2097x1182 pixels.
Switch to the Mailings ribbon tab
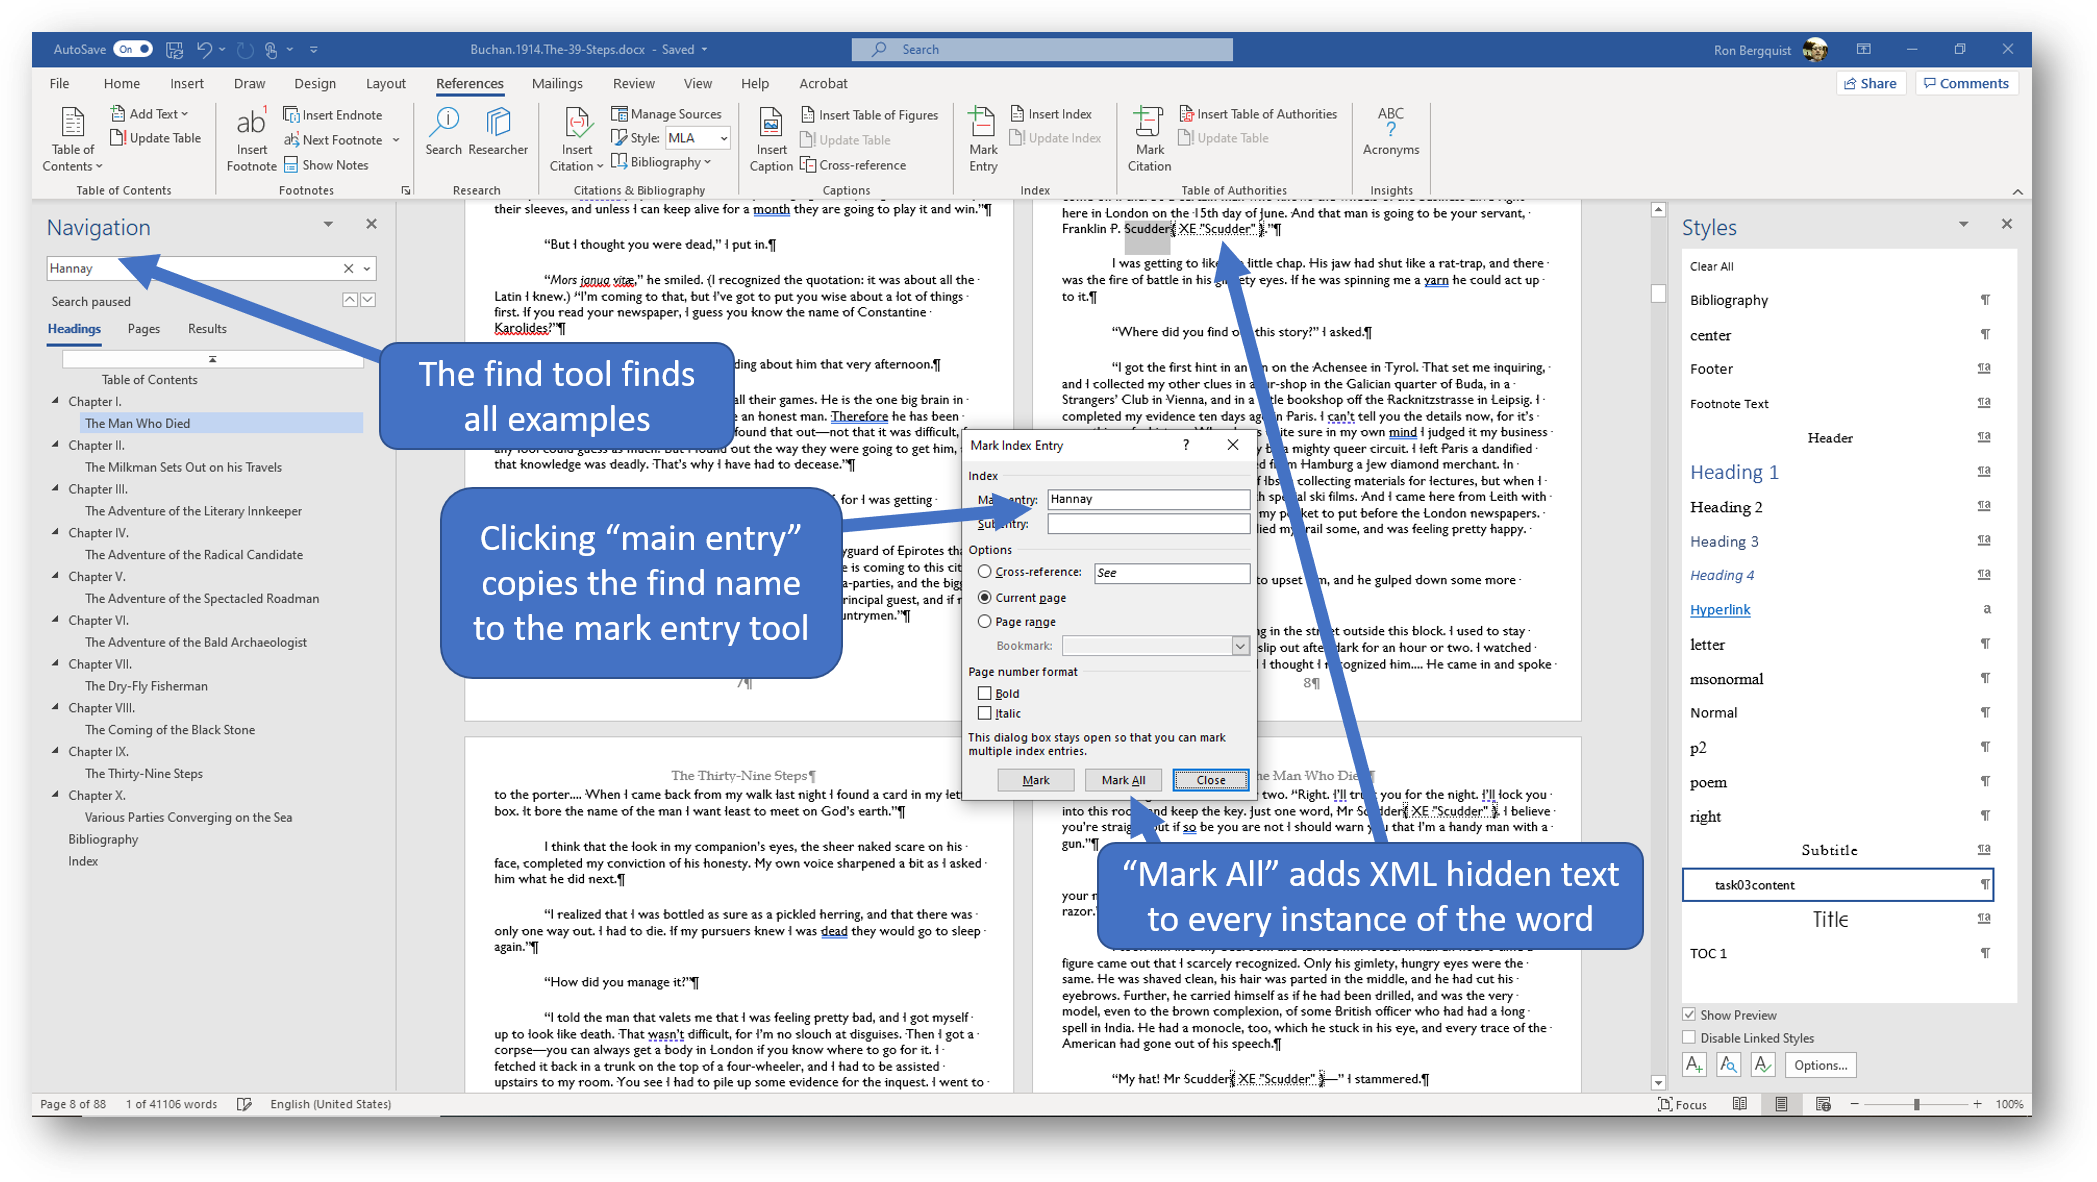click(557, 83)
